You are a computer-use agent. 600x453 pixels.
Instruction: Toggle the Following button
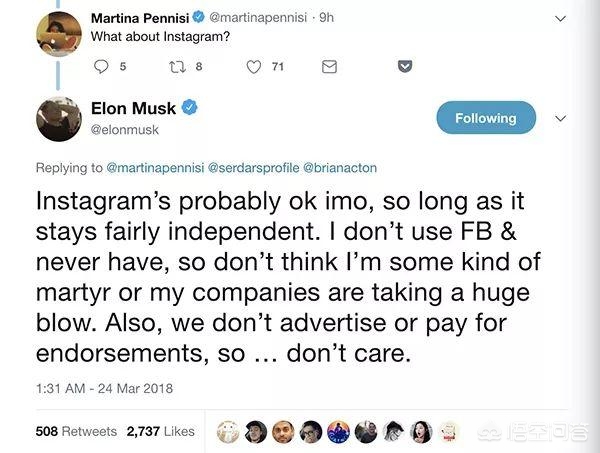(485, 118)
